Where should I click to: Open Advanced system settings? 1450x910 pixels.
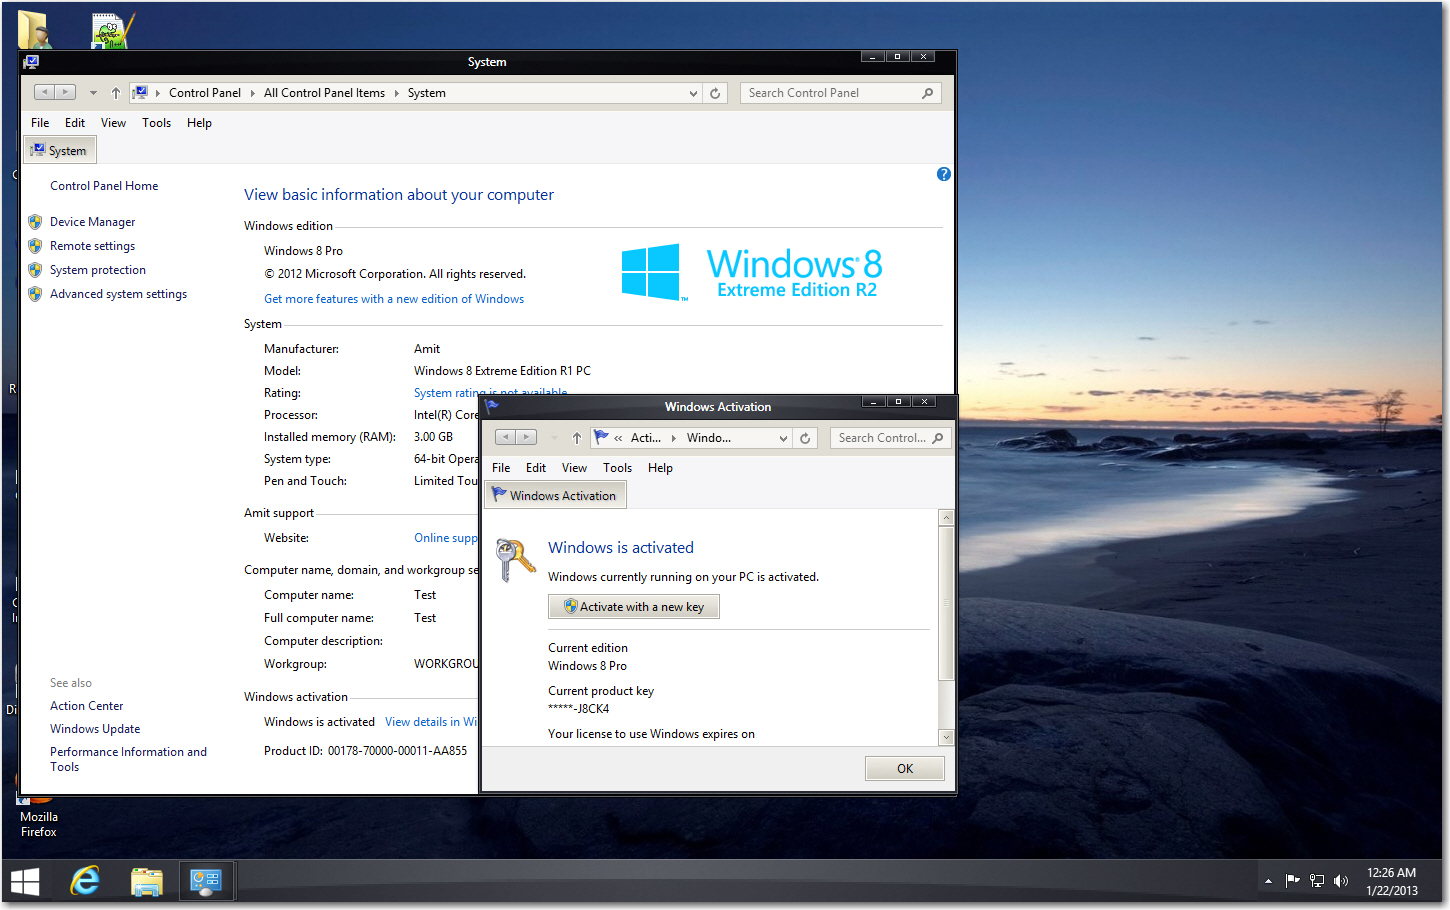[x=118, y=293]
